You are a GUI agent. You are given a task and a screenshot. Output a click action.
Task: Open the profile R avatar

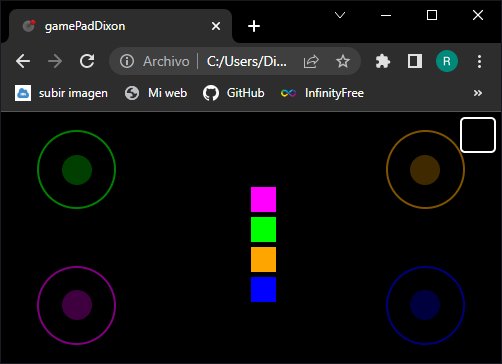447,61
